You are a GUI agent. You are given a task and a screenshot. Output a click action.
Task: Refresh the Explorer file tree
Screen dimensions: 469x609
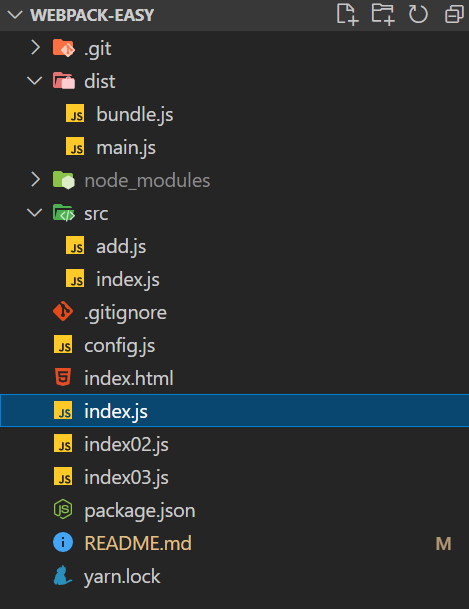(418, 15)
